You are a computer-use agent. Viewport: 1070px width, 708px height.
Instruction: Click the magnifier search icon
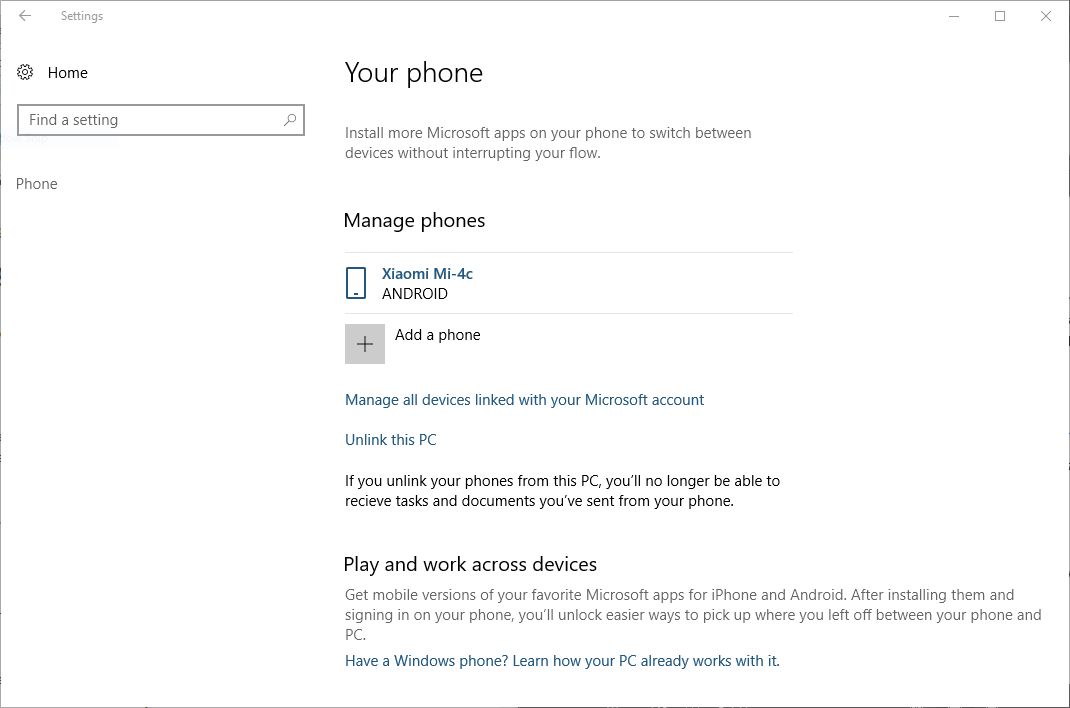(x=290, y=120)
